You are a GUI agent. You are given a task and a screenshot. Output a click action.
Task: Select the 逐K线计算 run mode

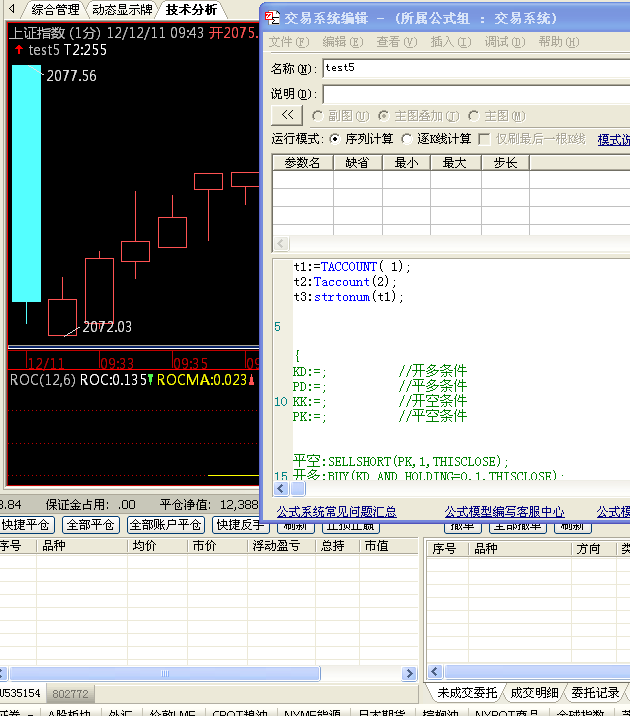click(x=407, y=139)
